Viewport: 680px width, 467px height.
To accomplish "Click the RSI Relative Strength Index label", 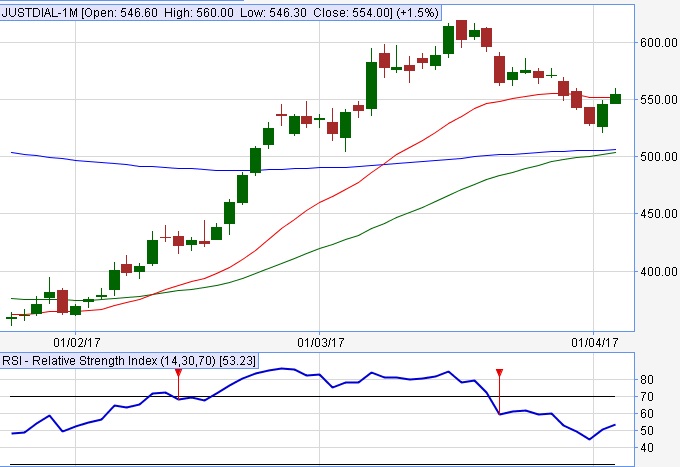I will coord(129,360).
